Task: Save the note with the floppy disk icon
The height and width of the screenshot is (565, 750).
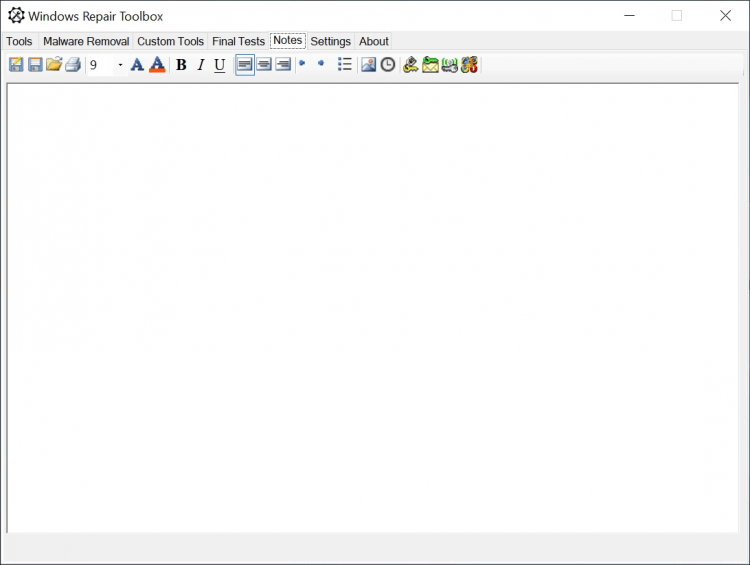Action: pyautogui.click(x=35, y=65)
